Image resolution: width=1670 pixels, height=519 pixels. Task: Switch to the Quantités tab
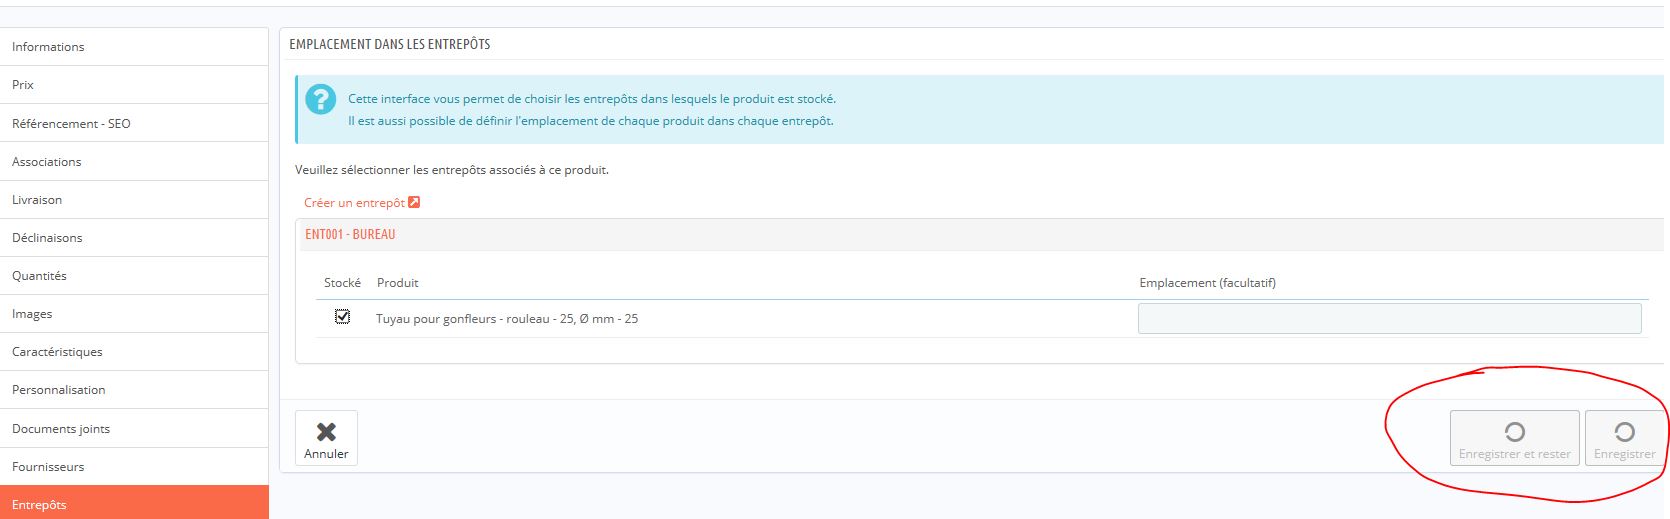click(x=134, y=275)
